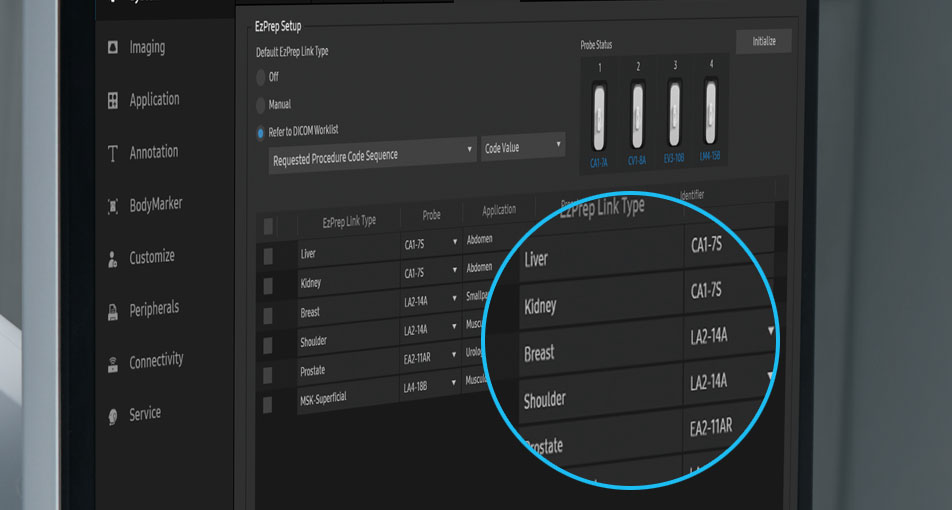This screenshot has width=952, height=510.
Task: Check the box next to Kidney
Action: point(267,286)
